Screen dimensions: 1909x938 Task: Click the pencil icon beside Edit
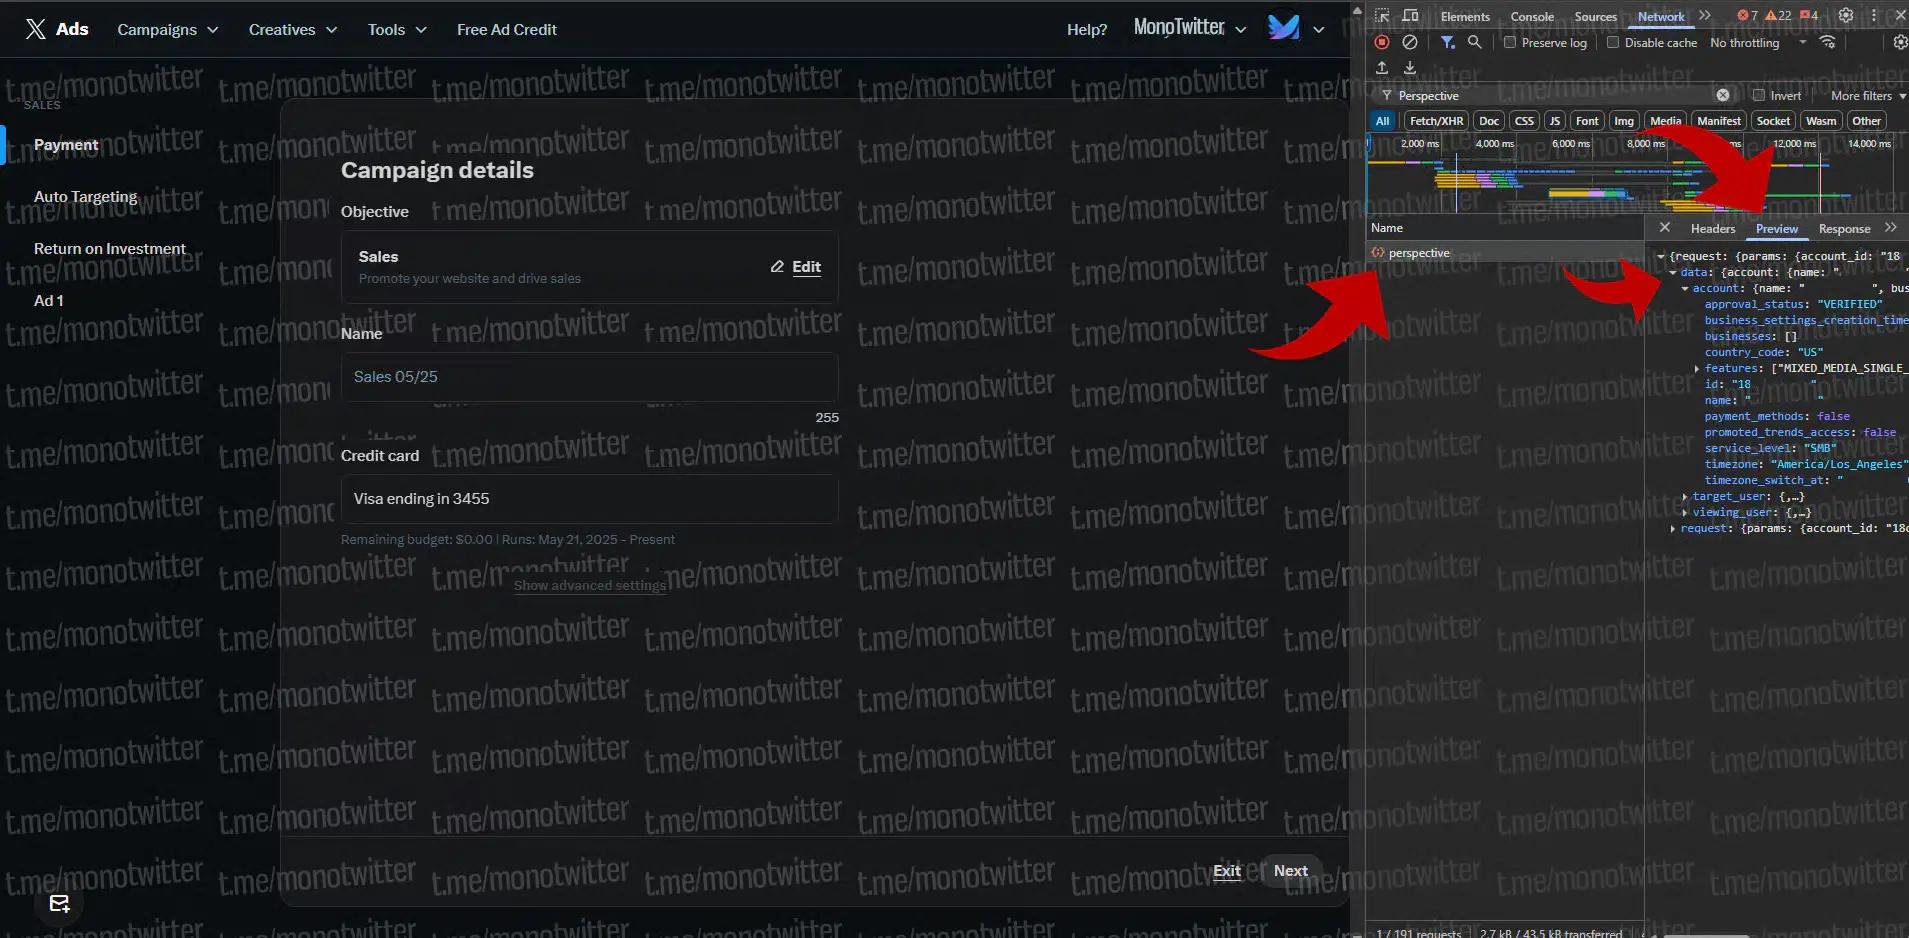(x=777, y=267)
